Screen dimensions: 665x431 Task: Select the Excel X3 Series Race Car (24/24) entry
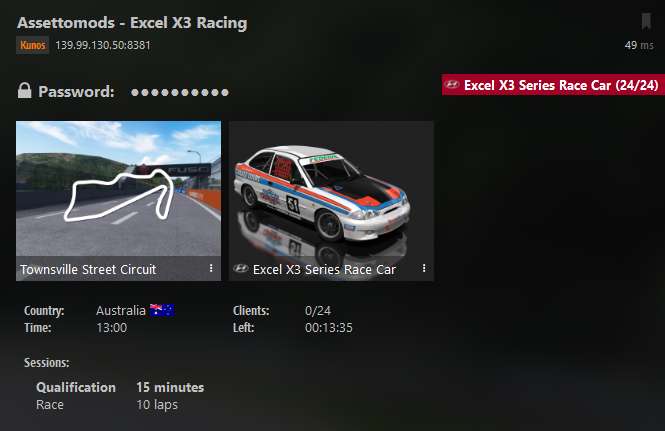(553, 85)
